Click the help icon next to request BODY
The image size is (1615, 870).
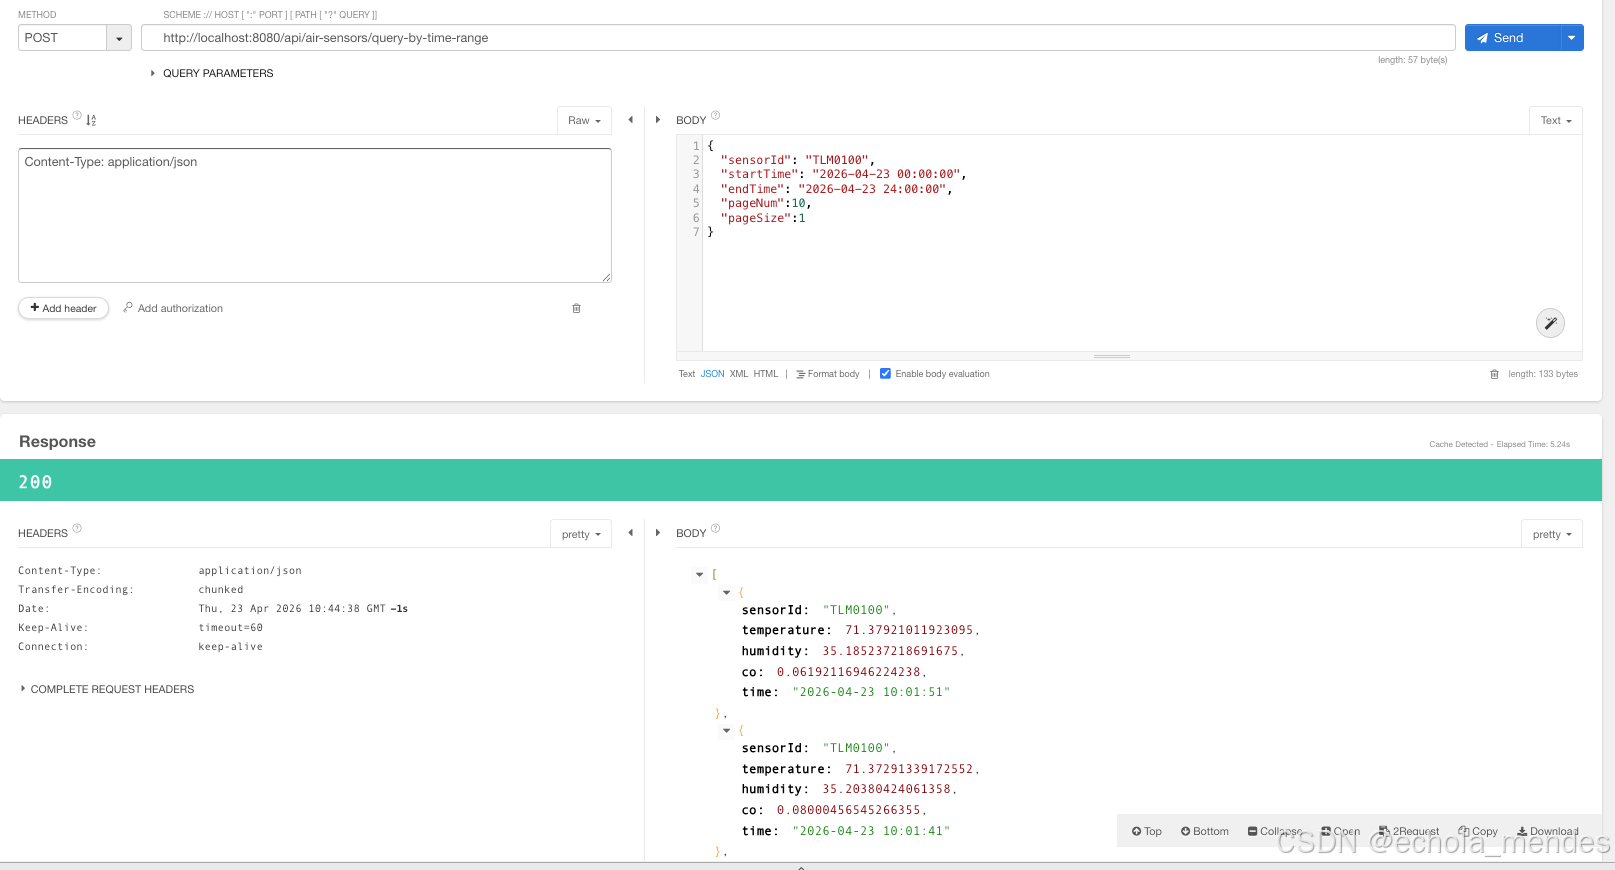click(x=715, y=115)
